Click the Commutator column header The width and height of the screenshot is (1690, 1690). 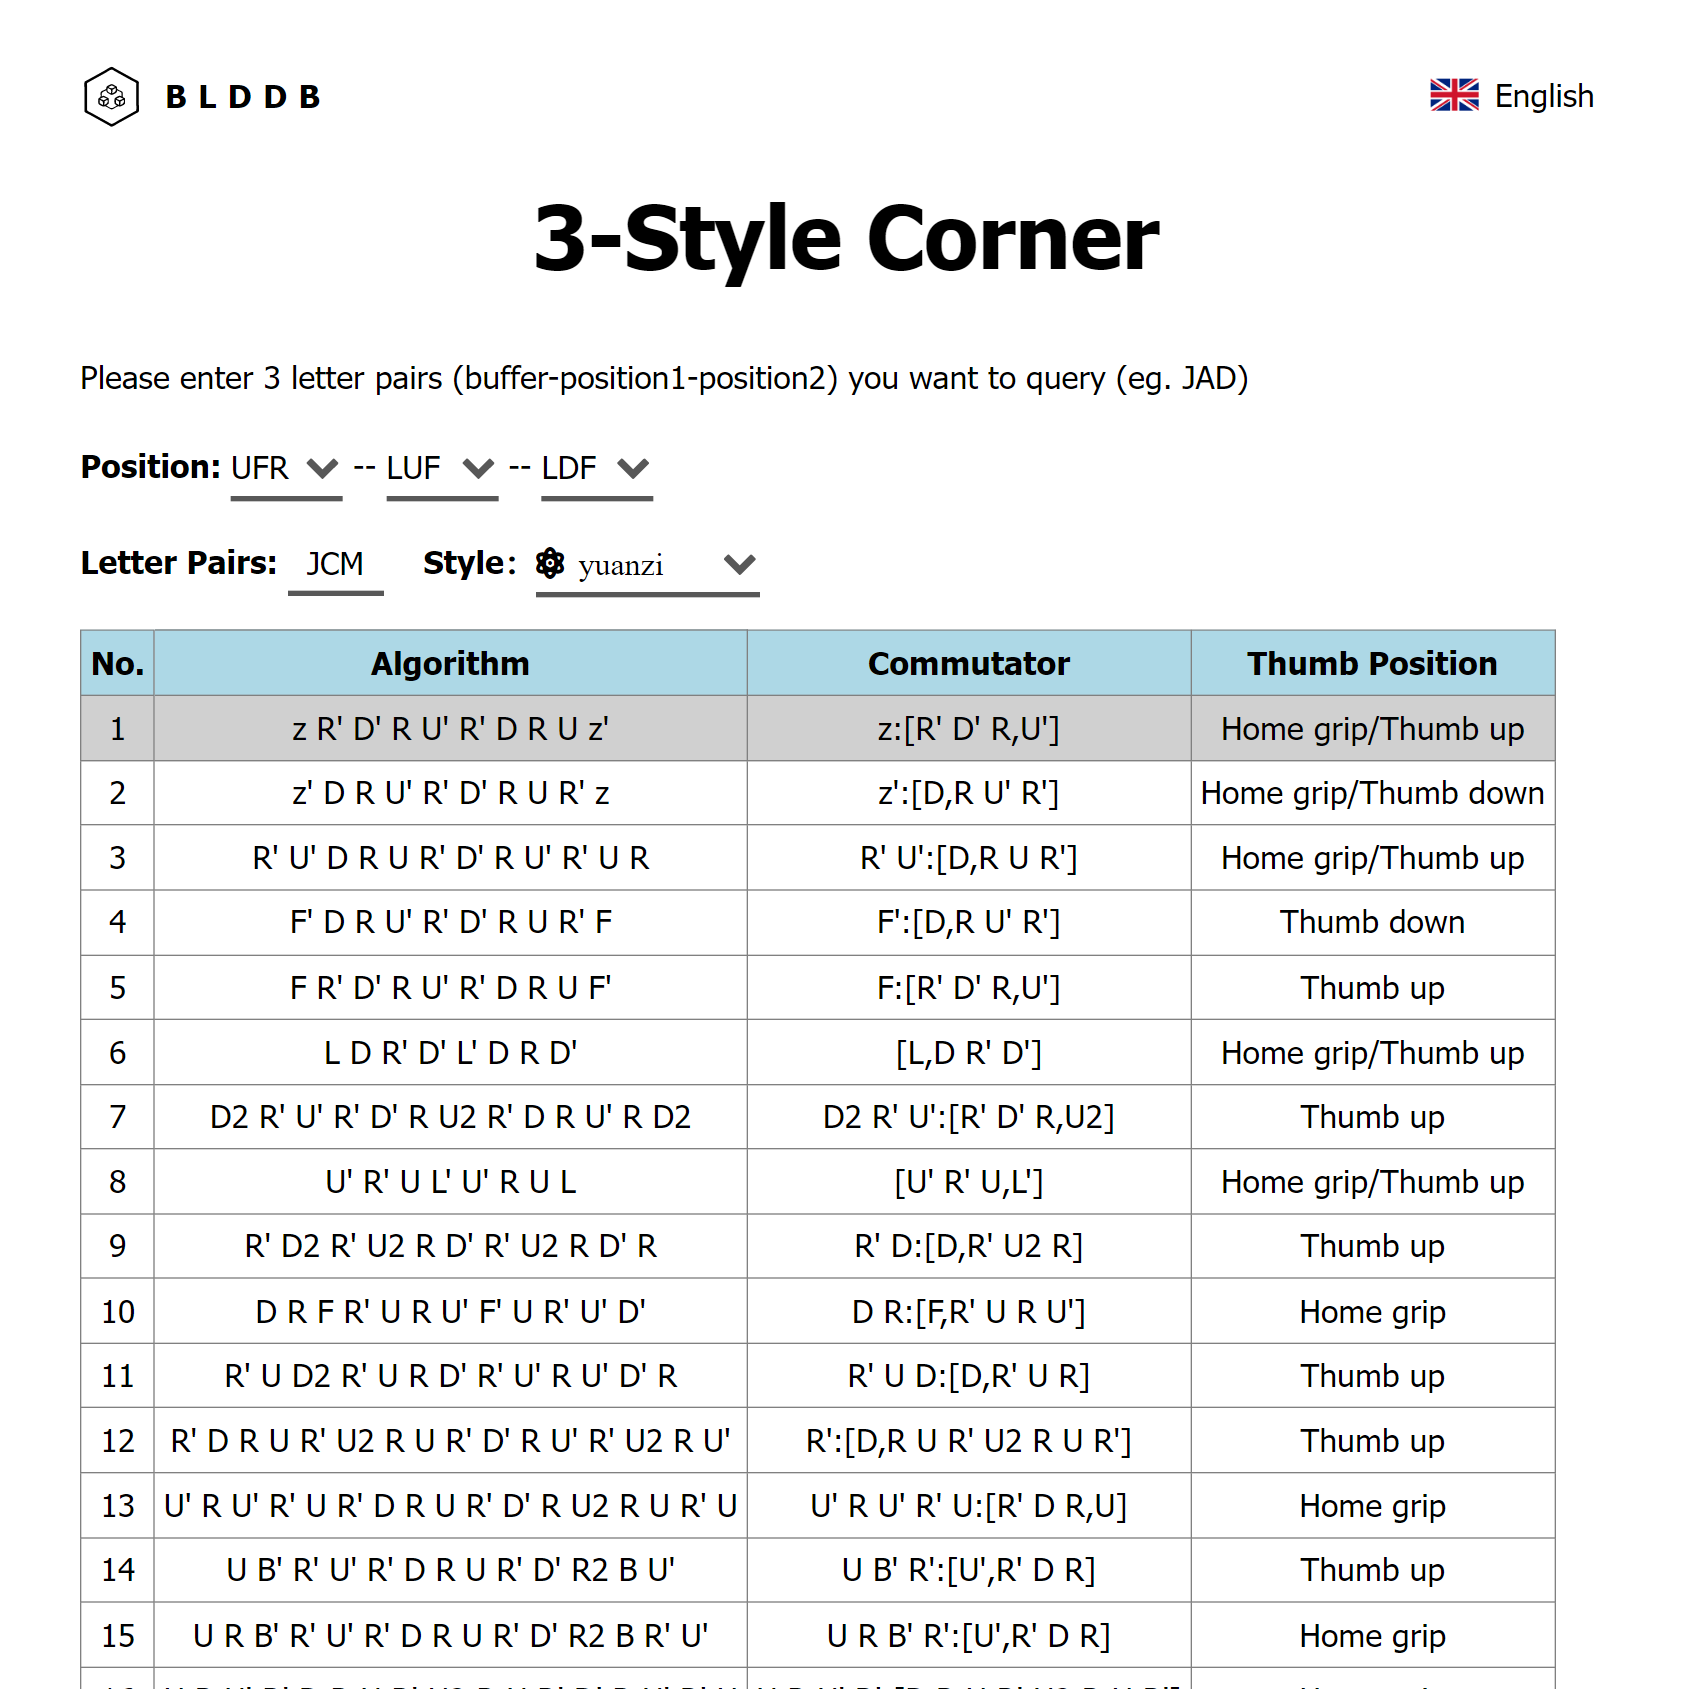coord(968,663)
